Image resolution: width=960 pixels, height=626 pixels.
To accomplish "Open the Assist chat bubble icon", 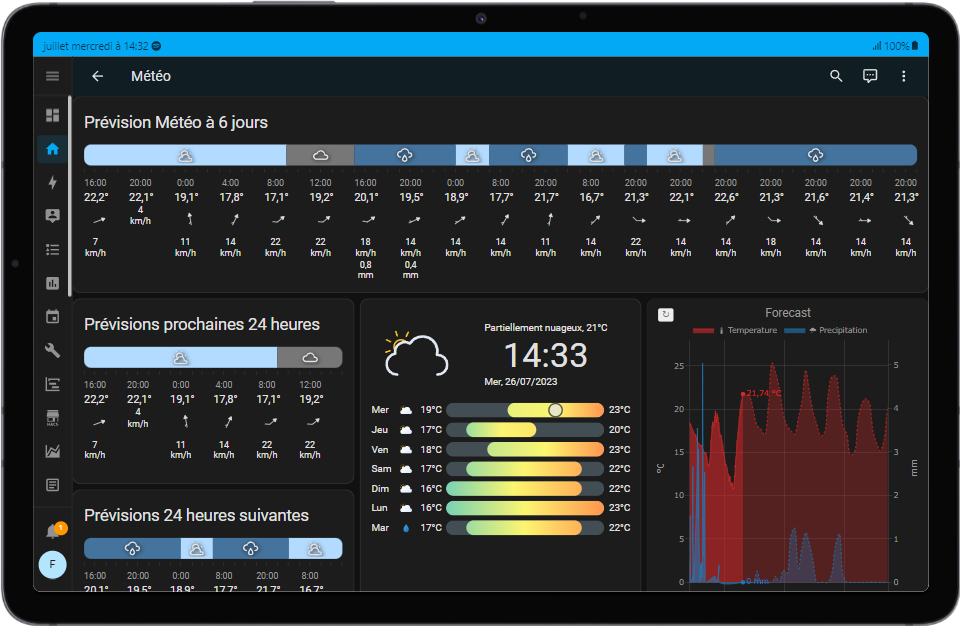I will click(870, 76).
